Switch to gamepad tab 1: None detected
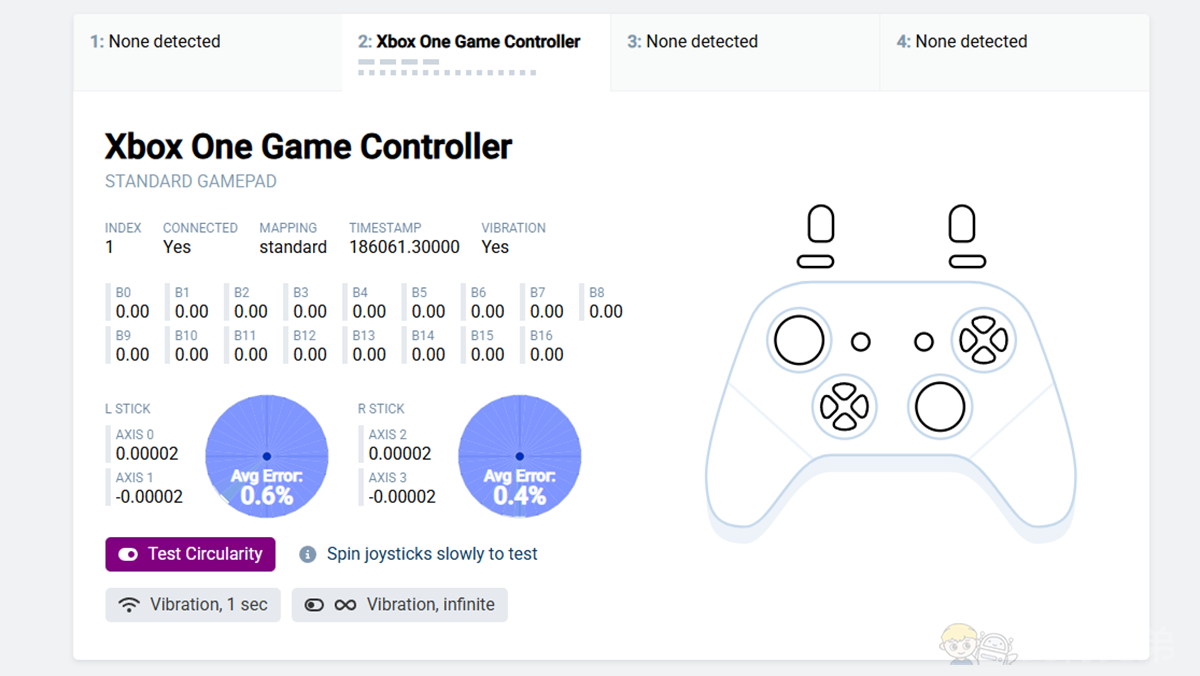 pyautogui.click(x=208, y=42)
